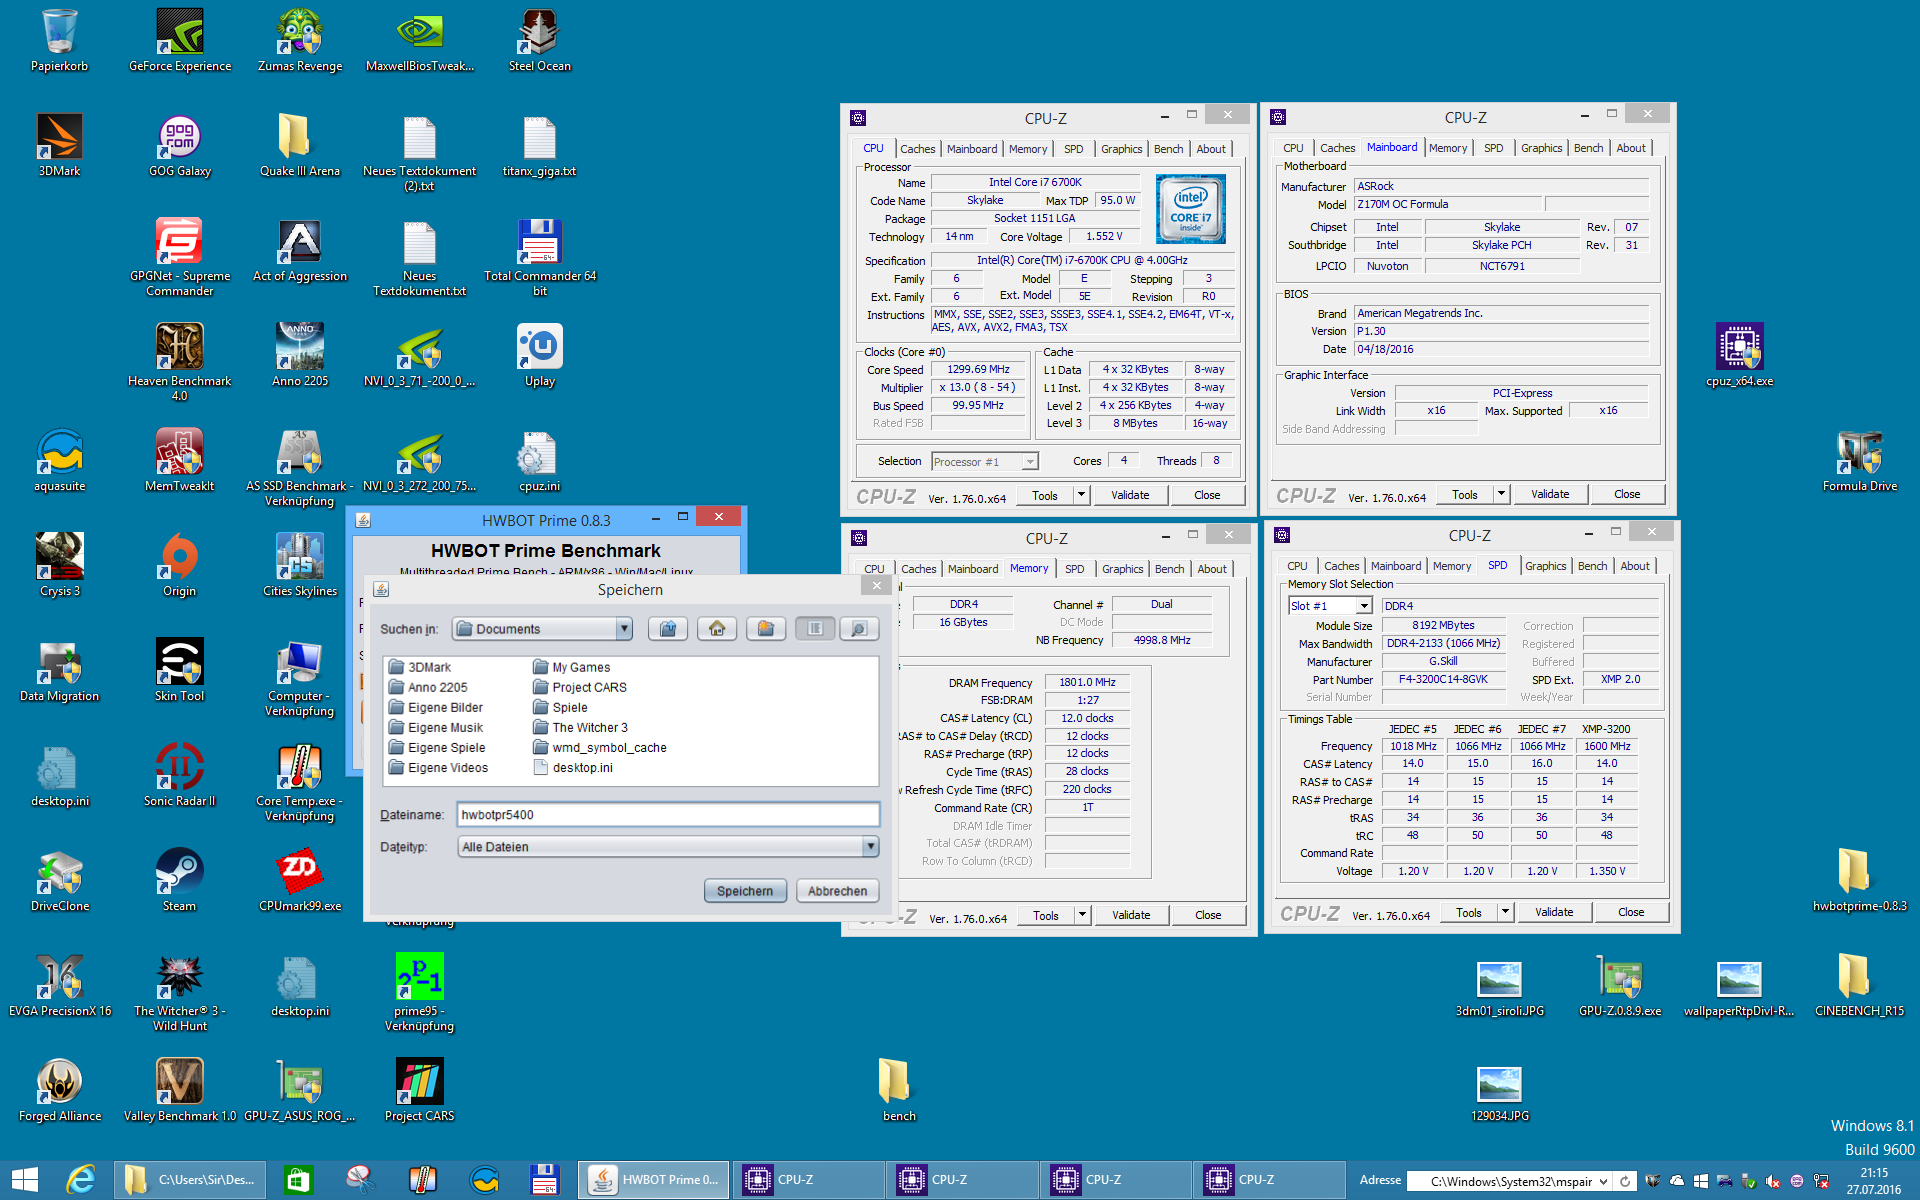Click Validate in CPU tab CPU-Z window
Screen dimensions: 1920x1200
tap(1130, 495)
